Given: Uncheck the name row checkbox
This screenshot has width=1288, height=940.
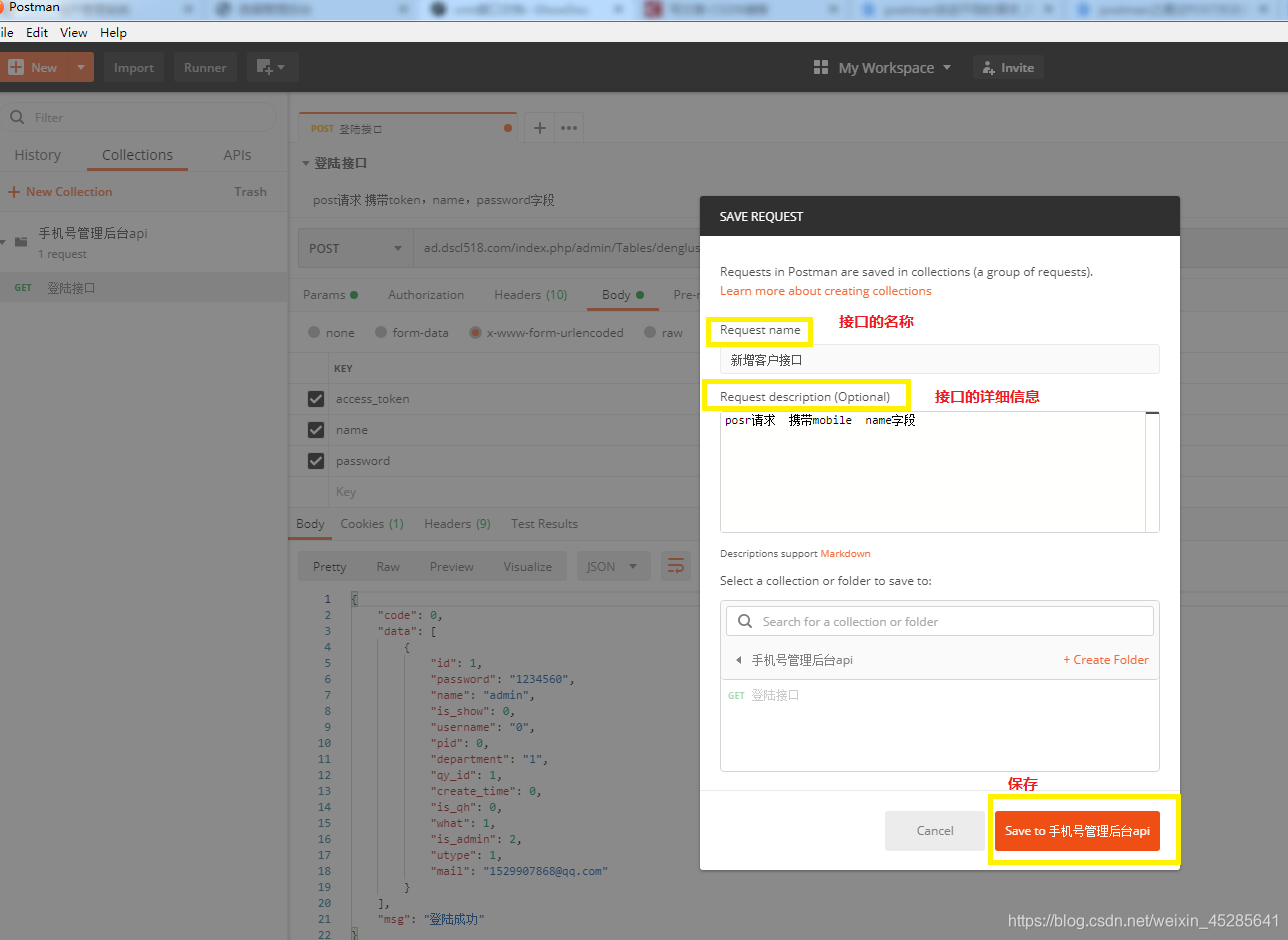Looking at the screenshot, I should click(x=316, y=430).
